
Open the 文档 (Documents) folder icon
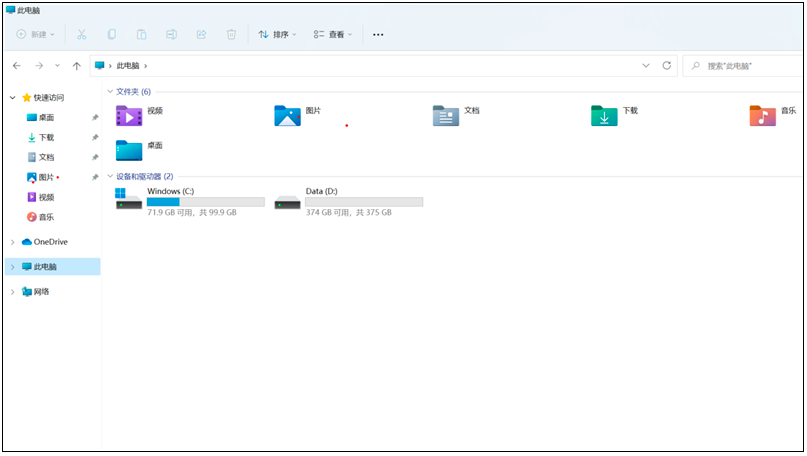[445, 116]
